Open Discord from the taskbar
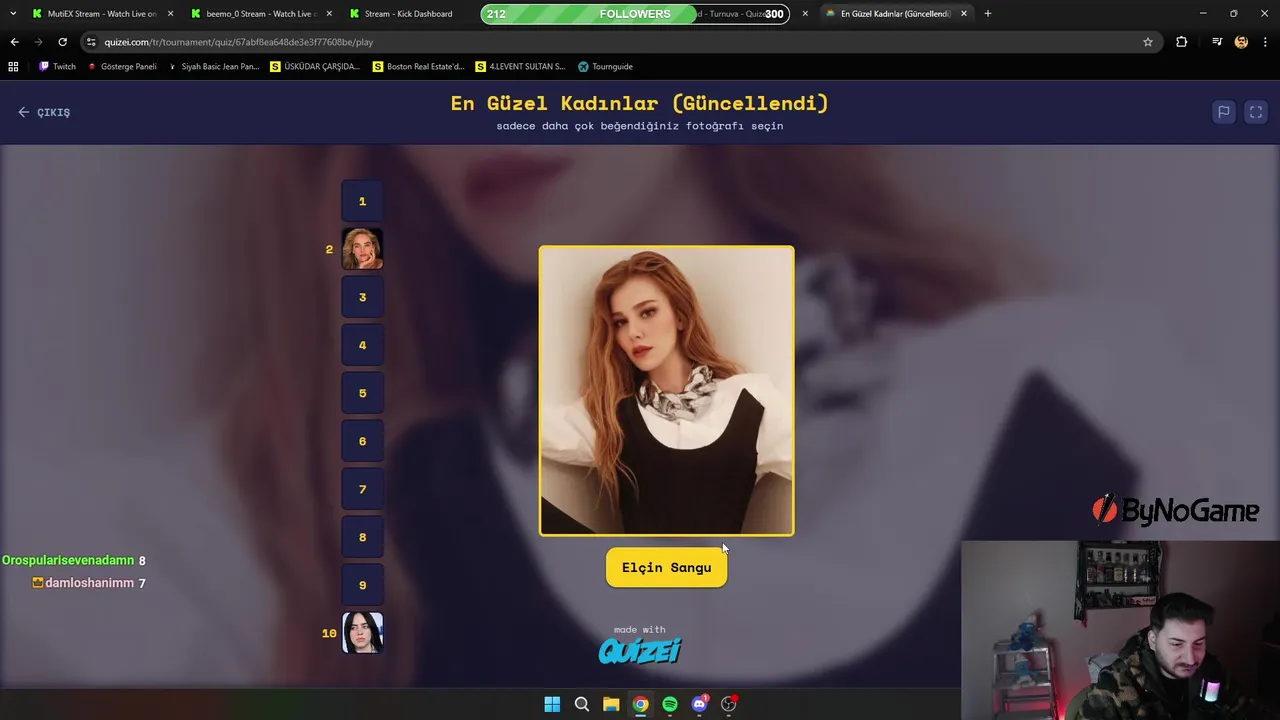Viewport: 1280px width, 720px height. click(699, 704)
